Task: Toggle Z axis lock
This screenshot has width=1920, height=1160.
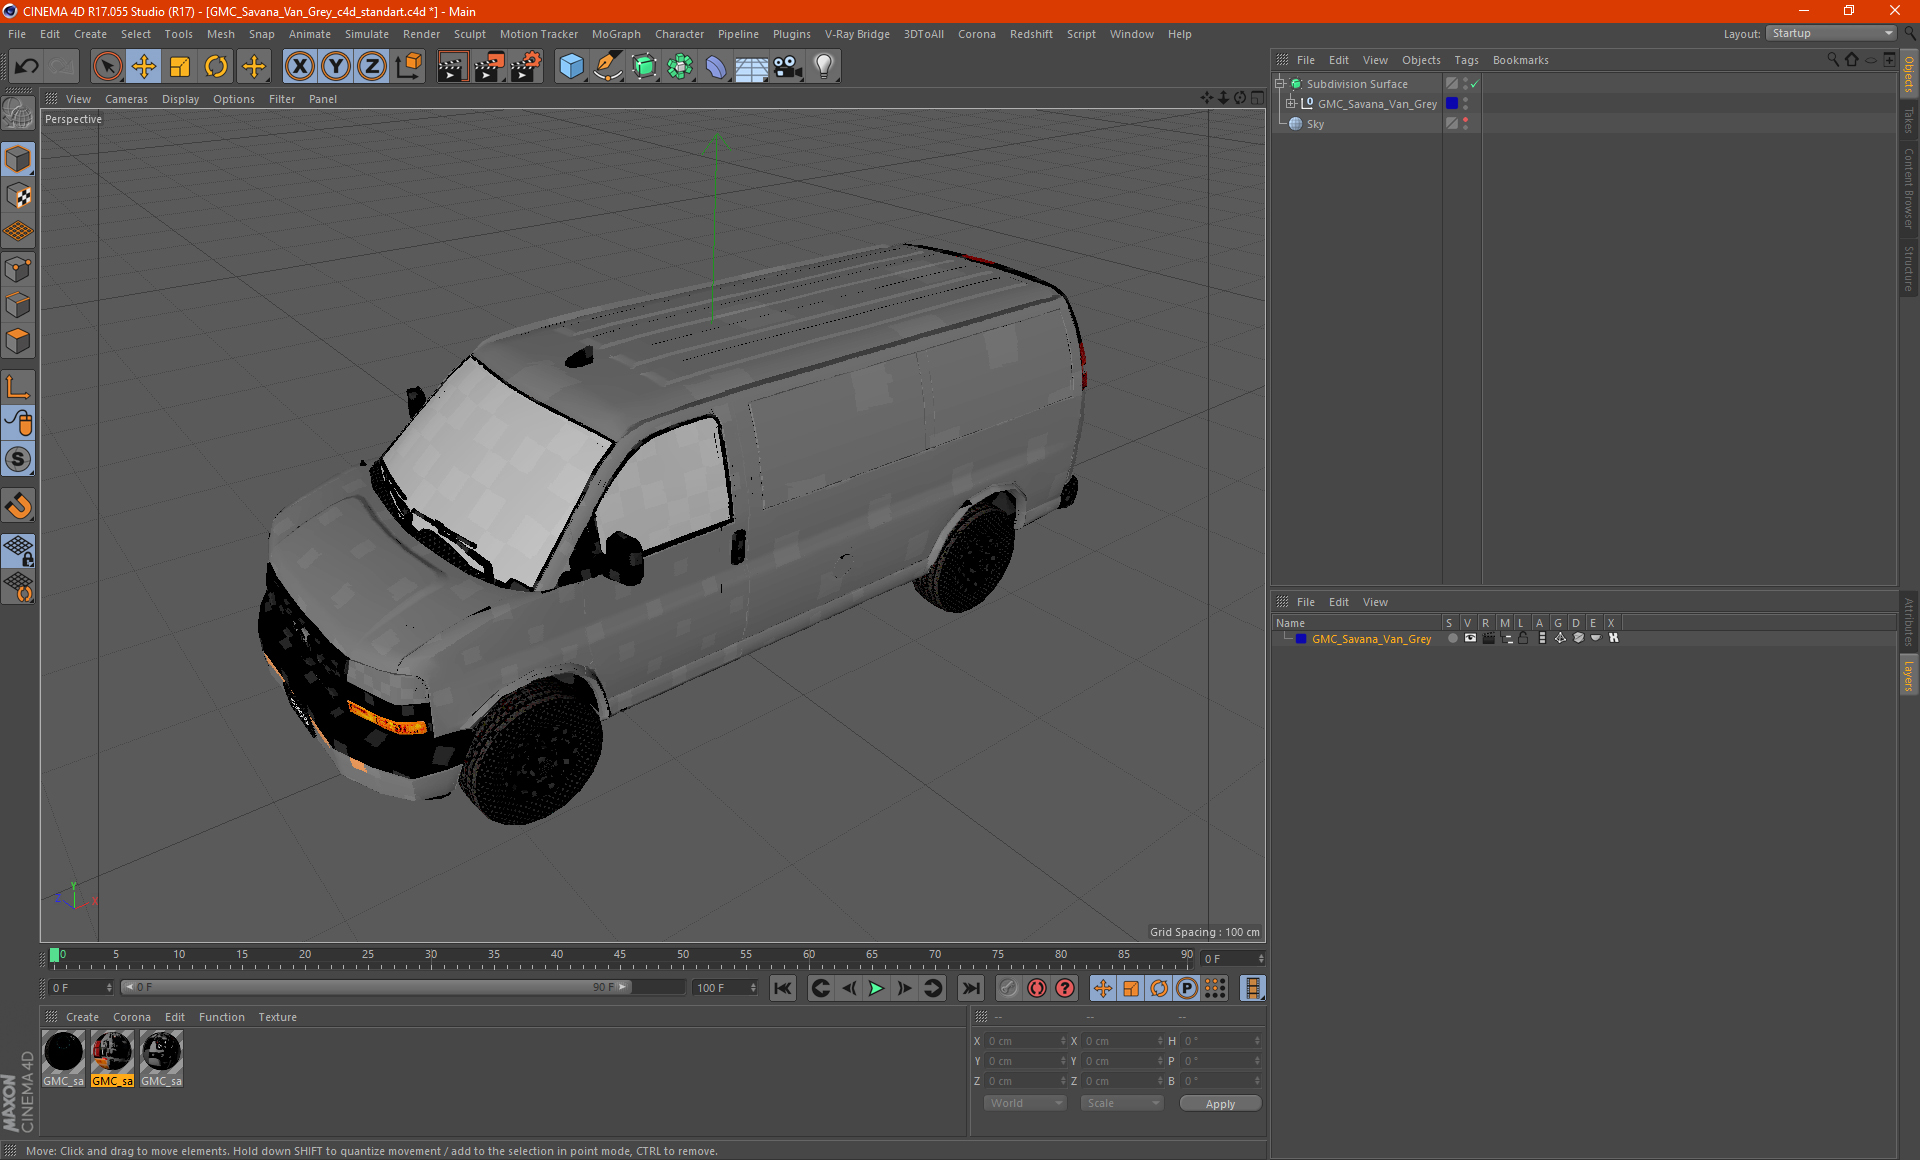Action: [x=372, y=67]
